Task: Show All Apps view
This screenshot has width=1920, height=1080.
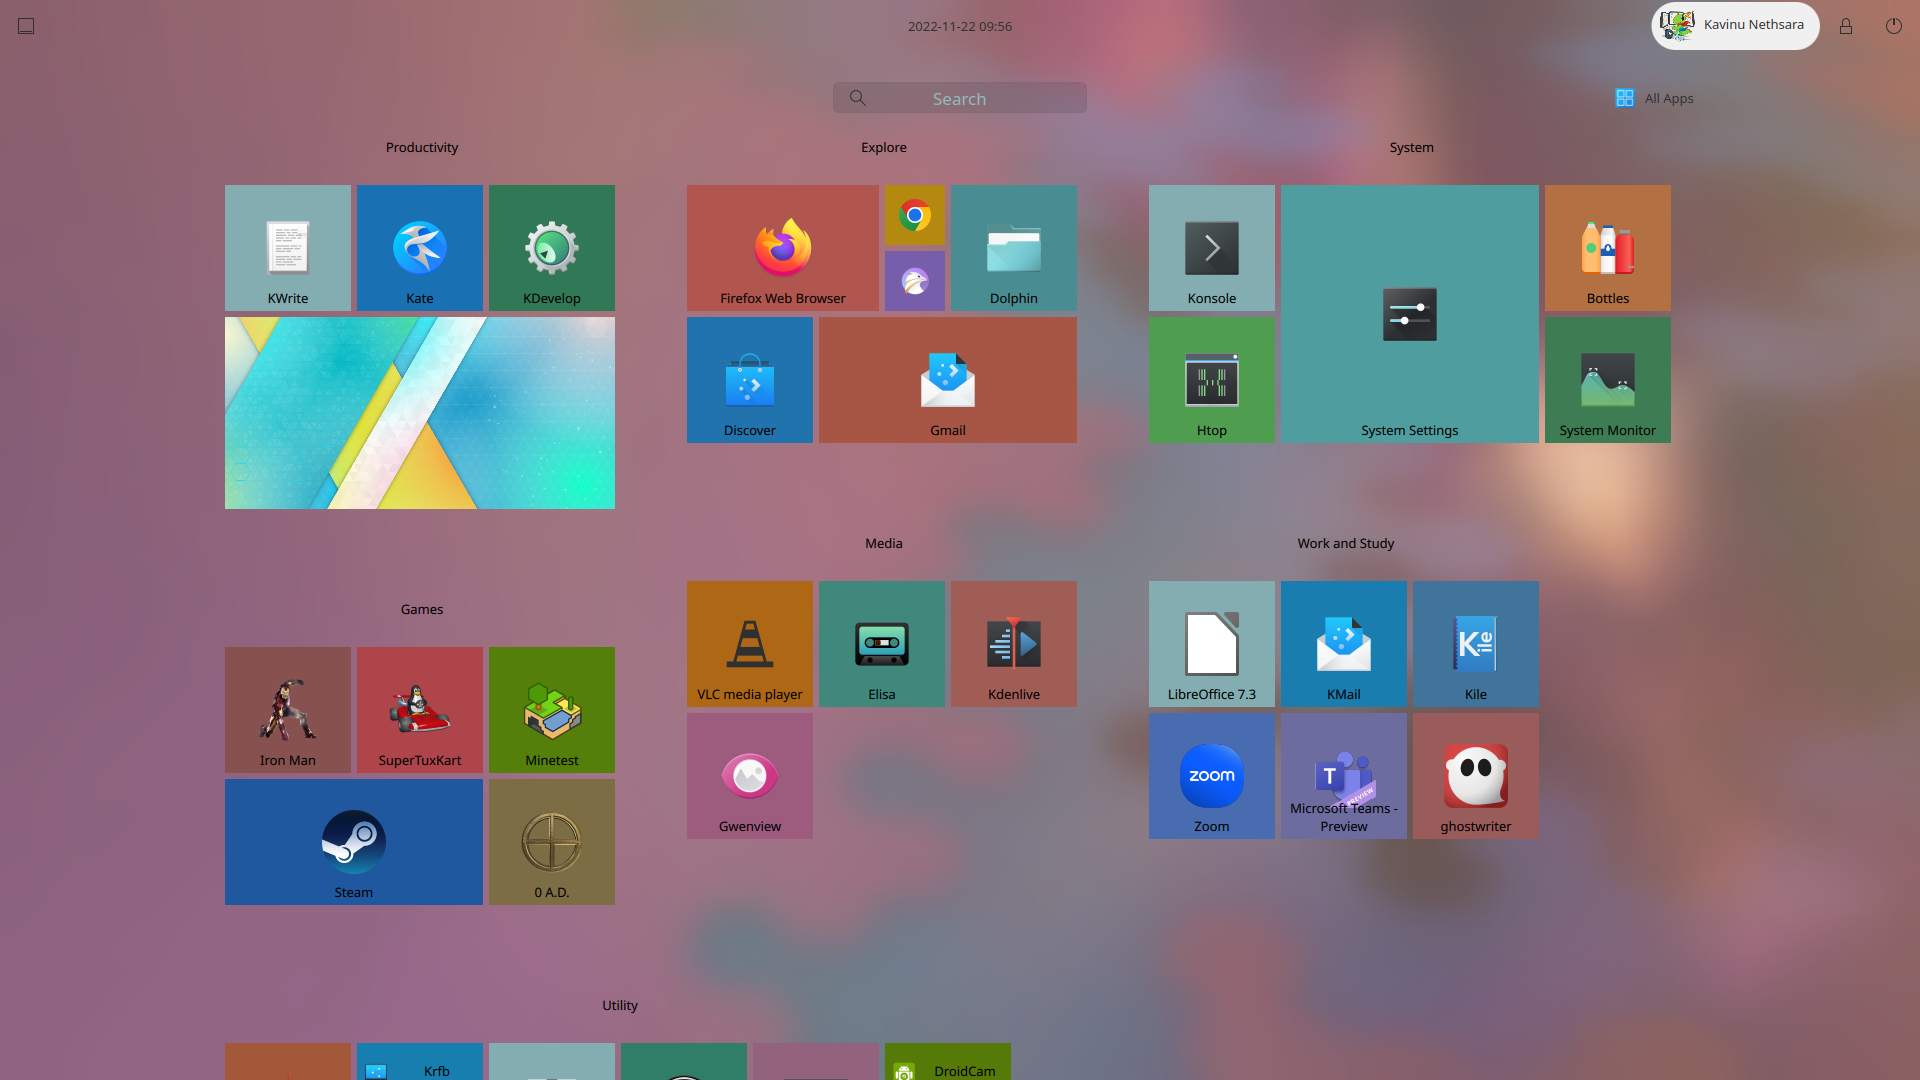Action: (1655, 98)
